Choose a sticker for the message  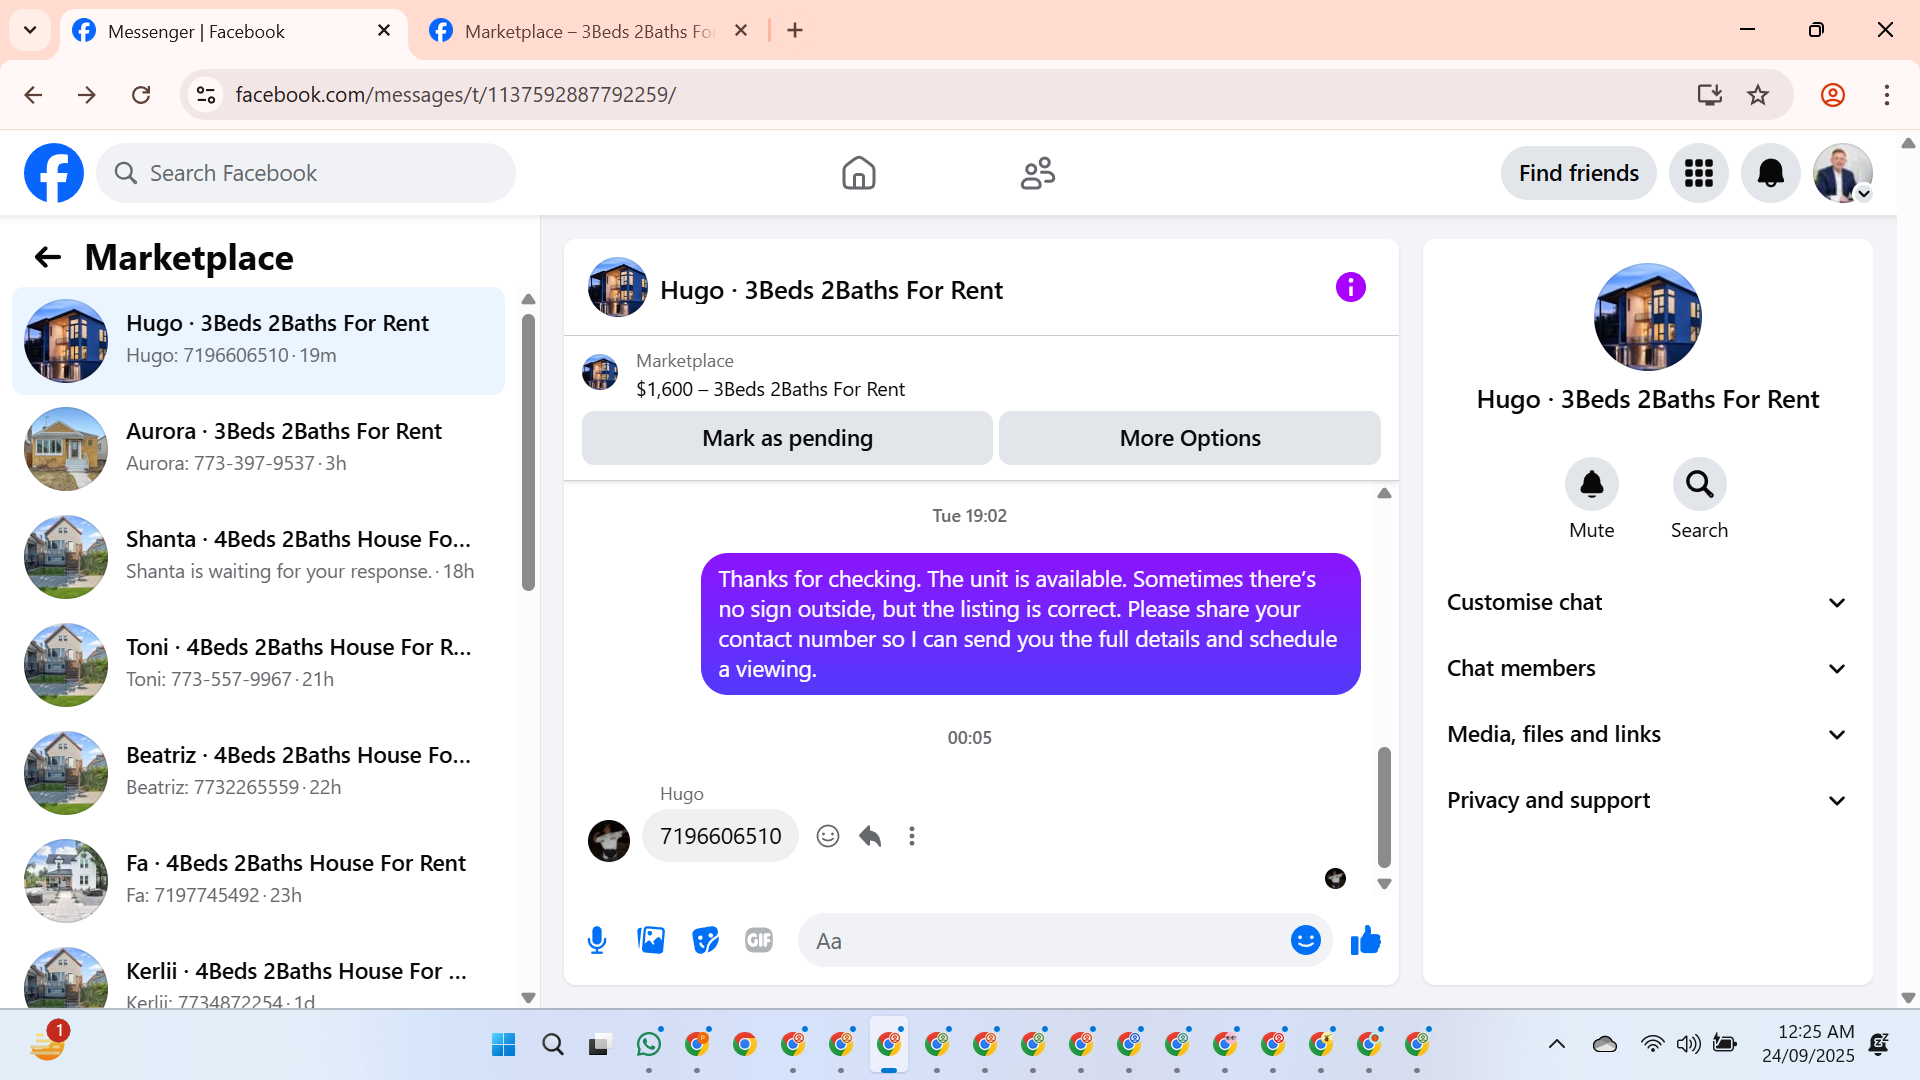[705, 940]
